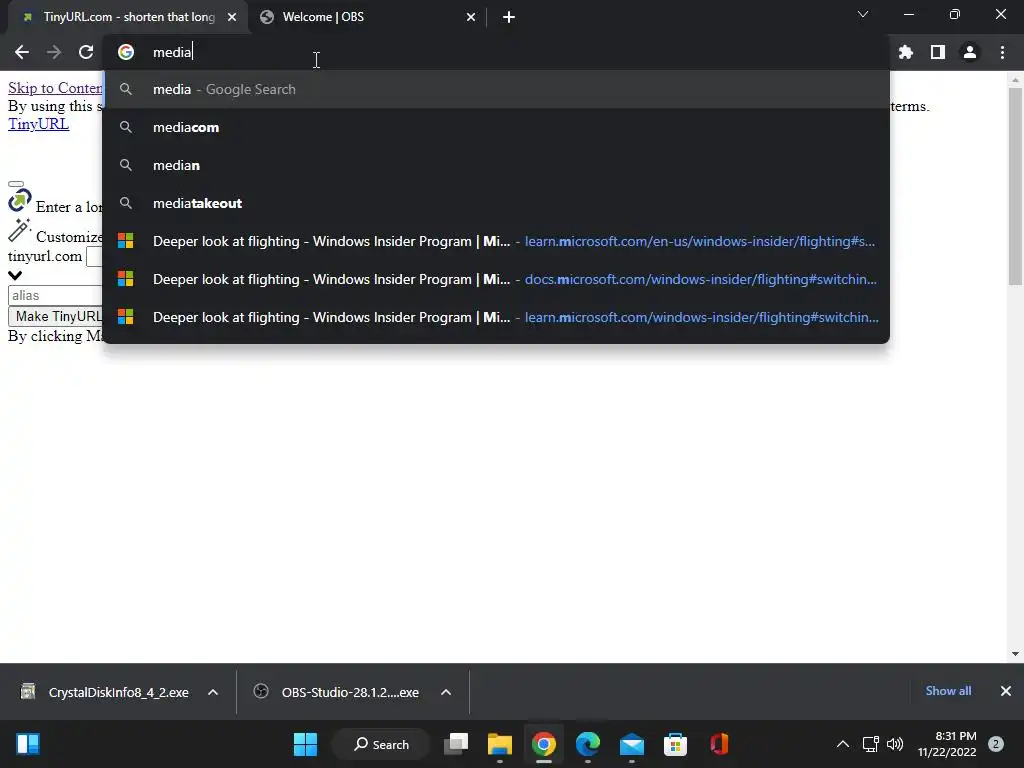Open learn.microsoft.com/en-us flighting suggestion
1024x768 pixels.
coord(496,241)
